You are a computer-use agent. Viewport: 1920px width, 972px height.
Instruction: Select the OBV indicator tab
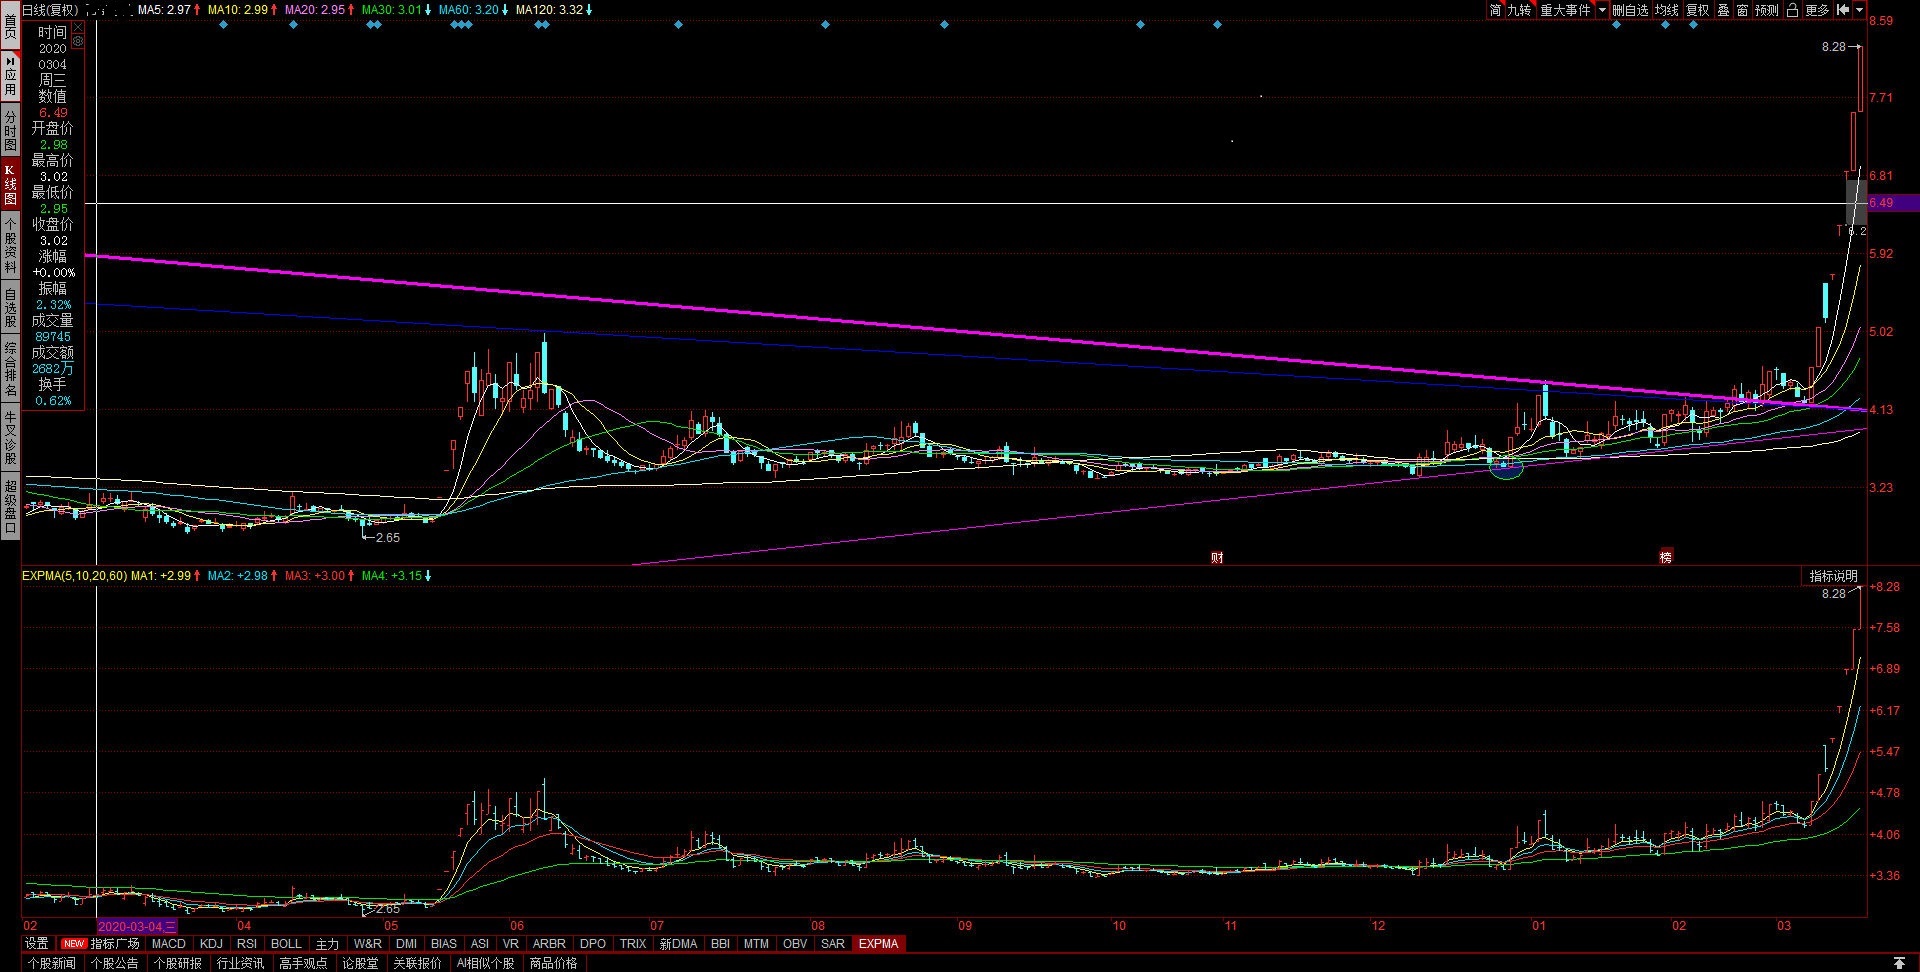coord(795,943)
